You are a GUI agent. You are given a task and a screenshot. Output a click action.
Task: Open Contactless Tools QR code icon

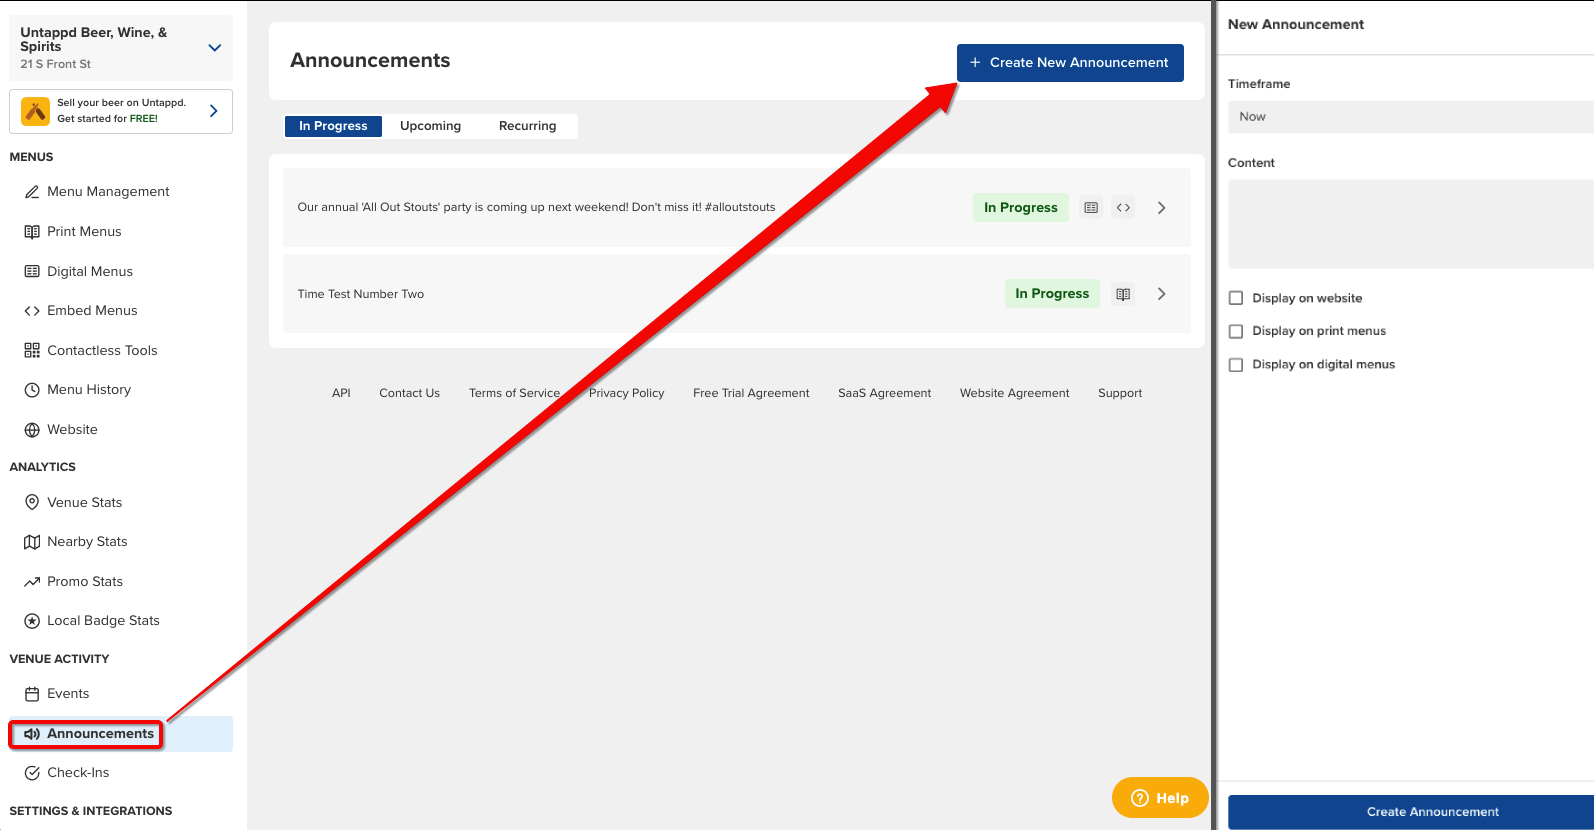[32, 350]
